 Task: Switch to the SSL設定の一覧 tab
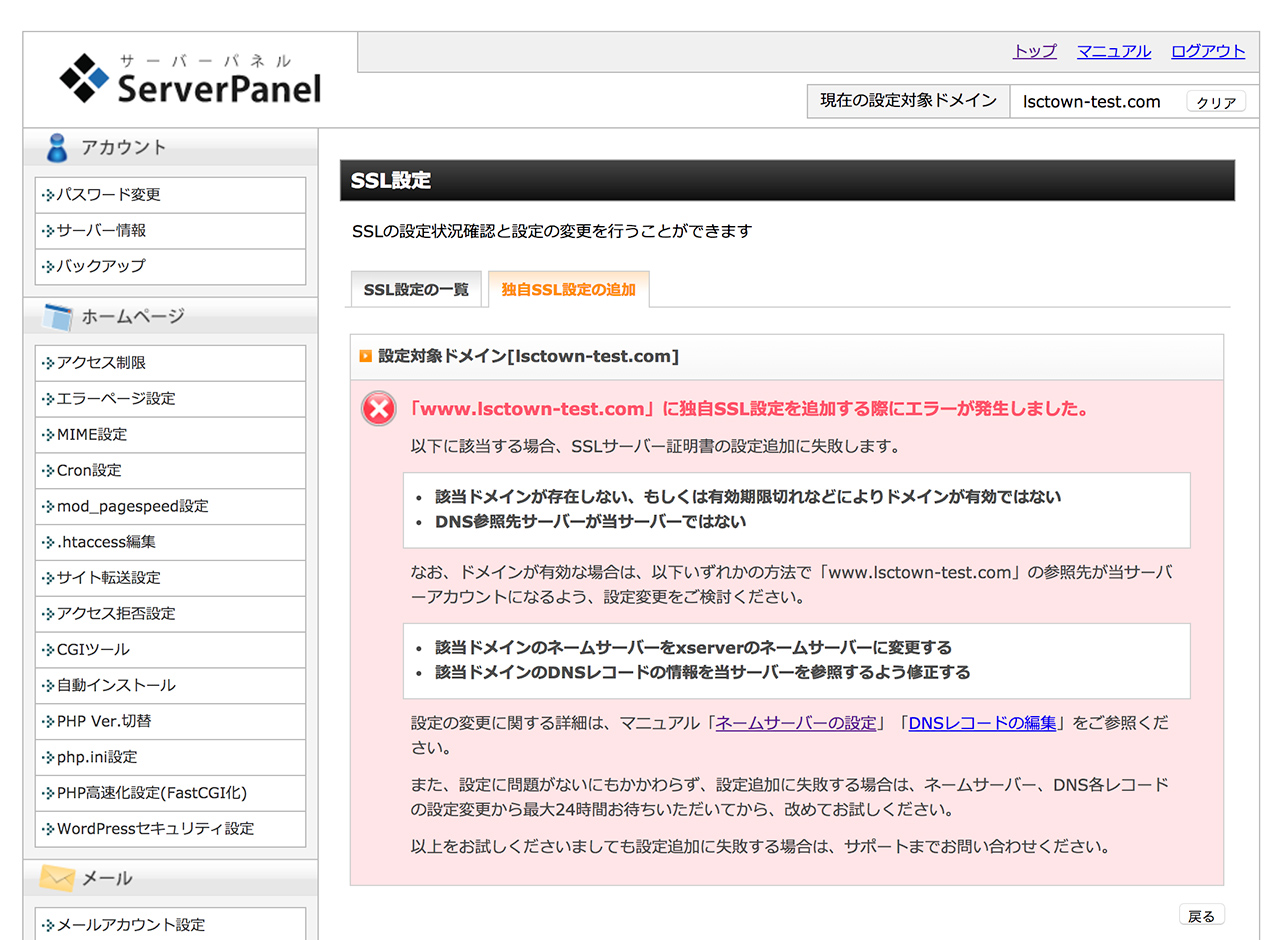tap(415, 290)
